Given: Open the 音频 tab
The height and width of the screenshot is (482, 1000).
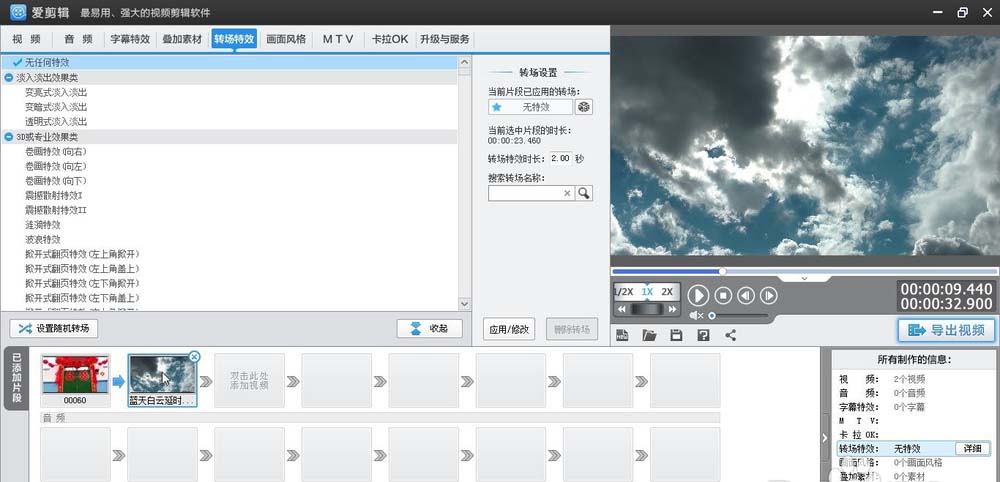Looking at the screenshot, I should point(78,40).
